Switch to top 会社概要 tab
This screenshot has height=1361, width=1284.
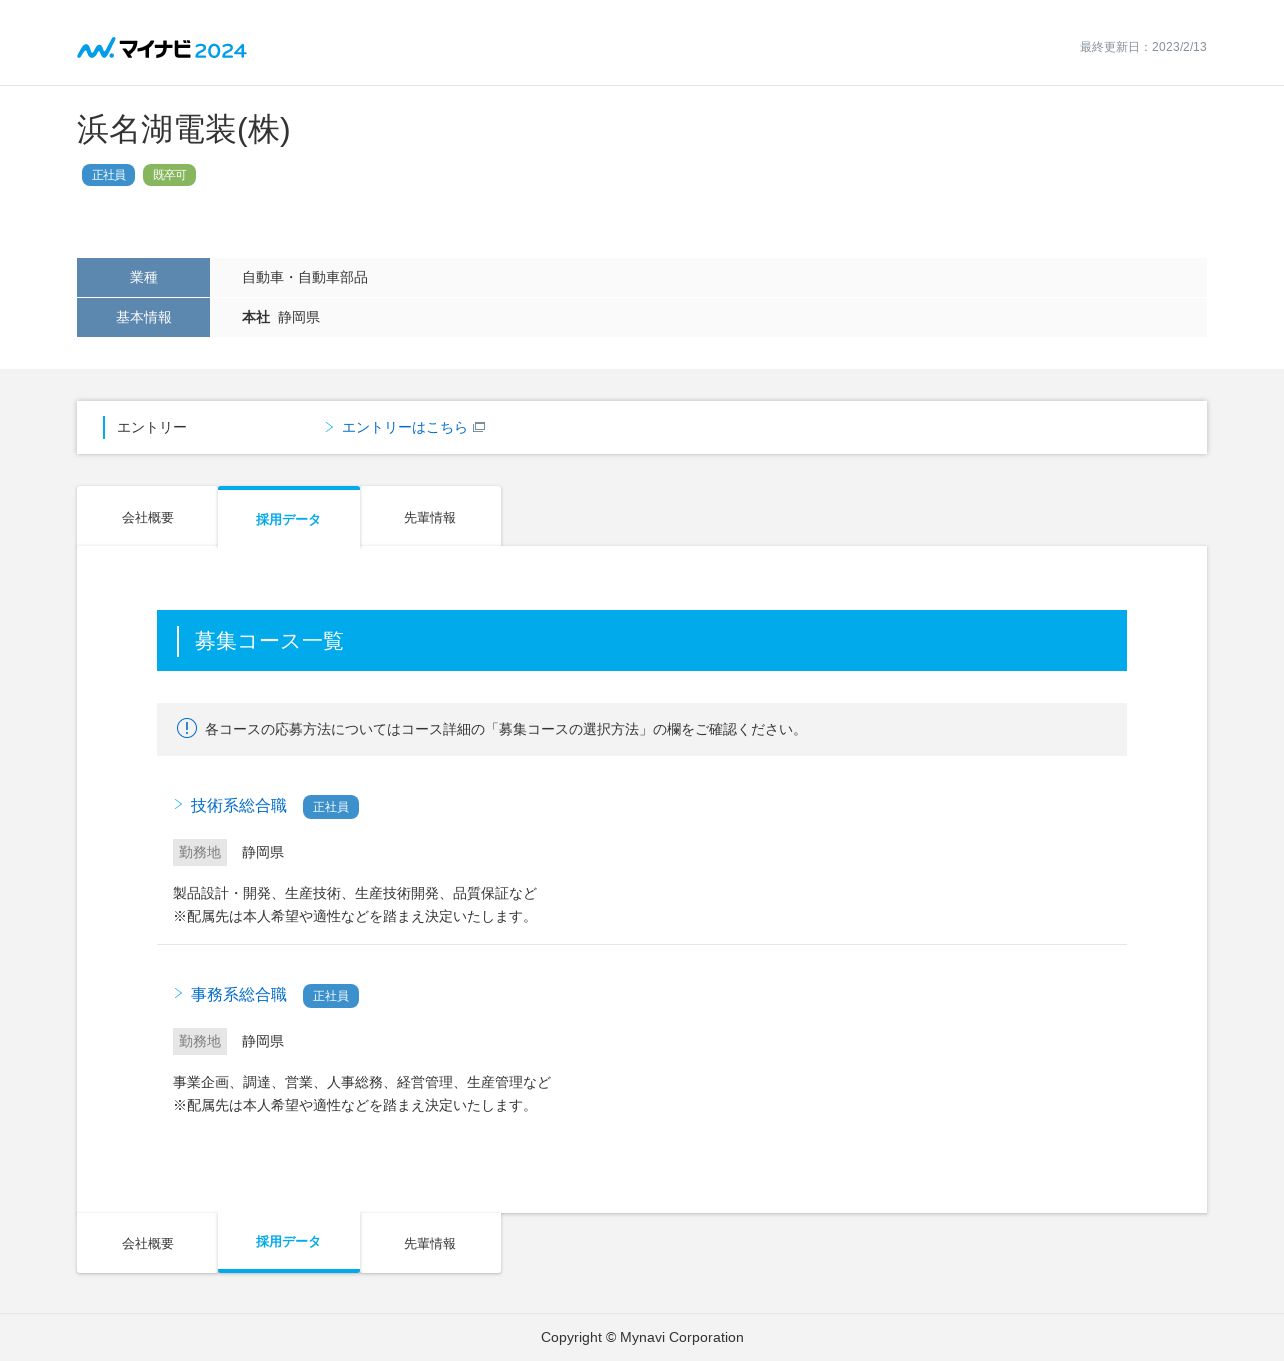(148, 517)
